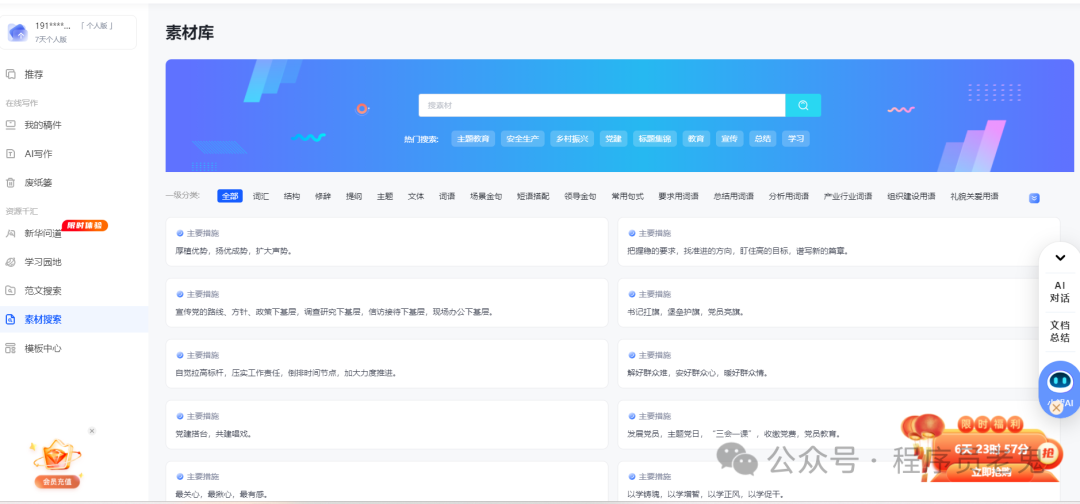Expand more categories with double-chevron button
This screenshot has width=1080, height=504.
click(x=1034, y=198)
